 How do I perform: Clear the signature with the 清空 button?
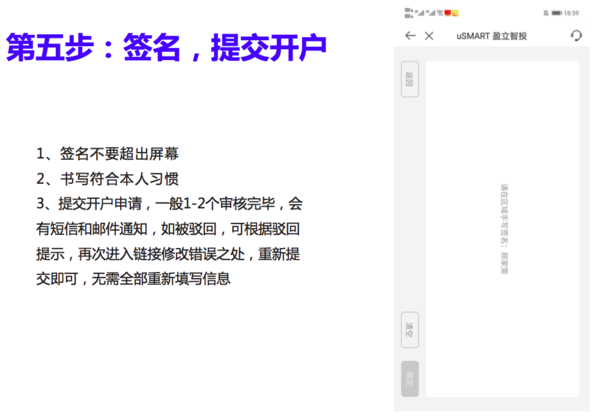[x=409, y=327]
